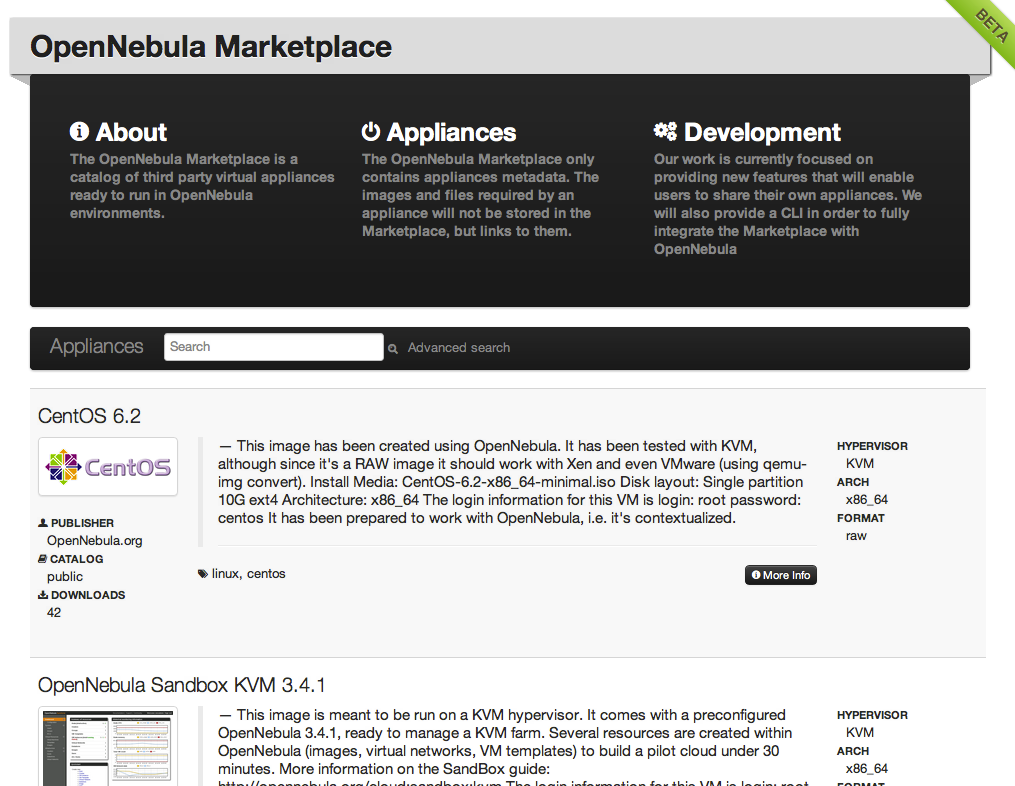Screen dimensions: 1015x786
Task: Click Sandbox arch value x86_64
Action: [x=867, y=769]
